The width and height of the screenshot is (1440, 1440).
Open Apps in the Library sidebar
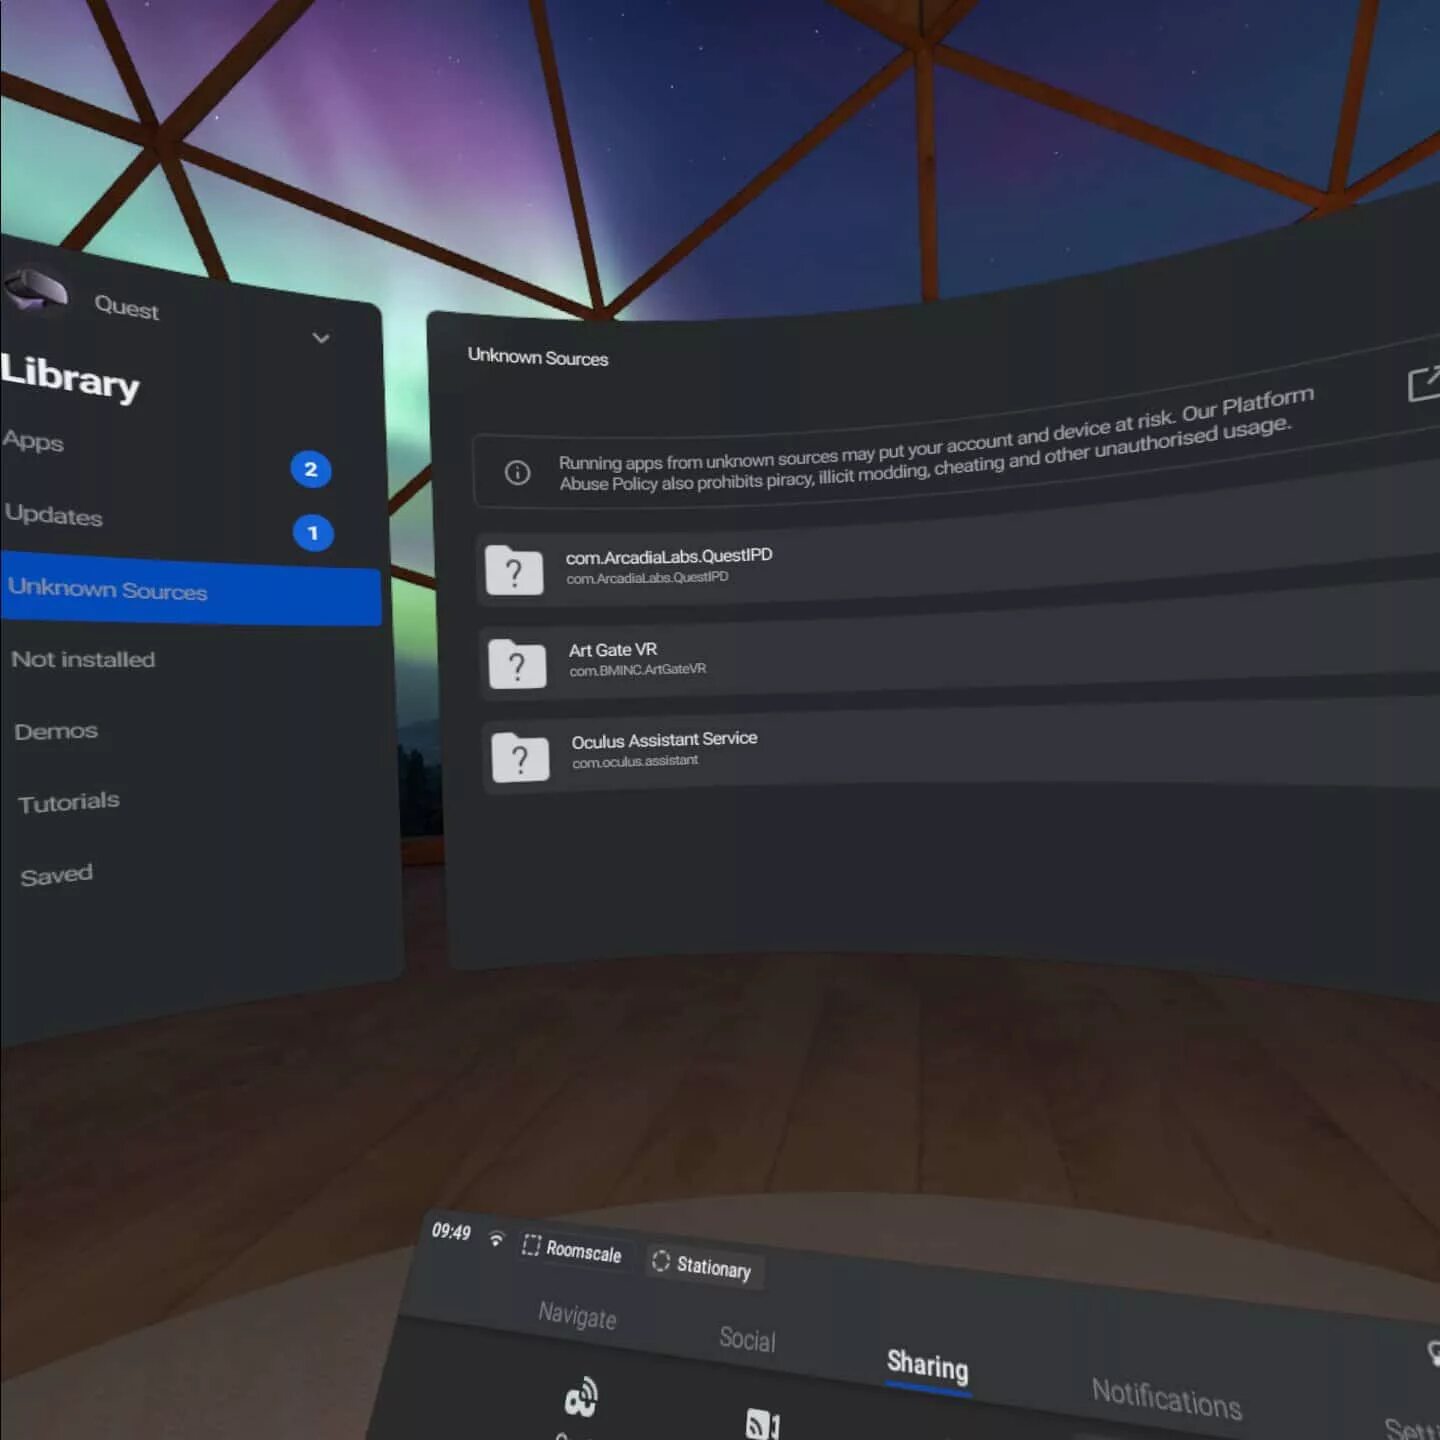(33, 440)
